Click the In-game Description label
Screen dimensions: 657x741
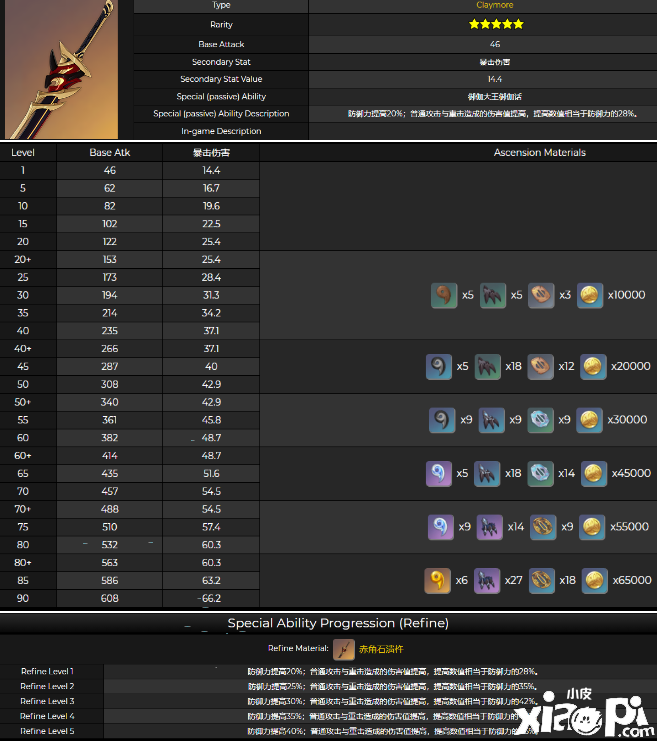(221, 131)
